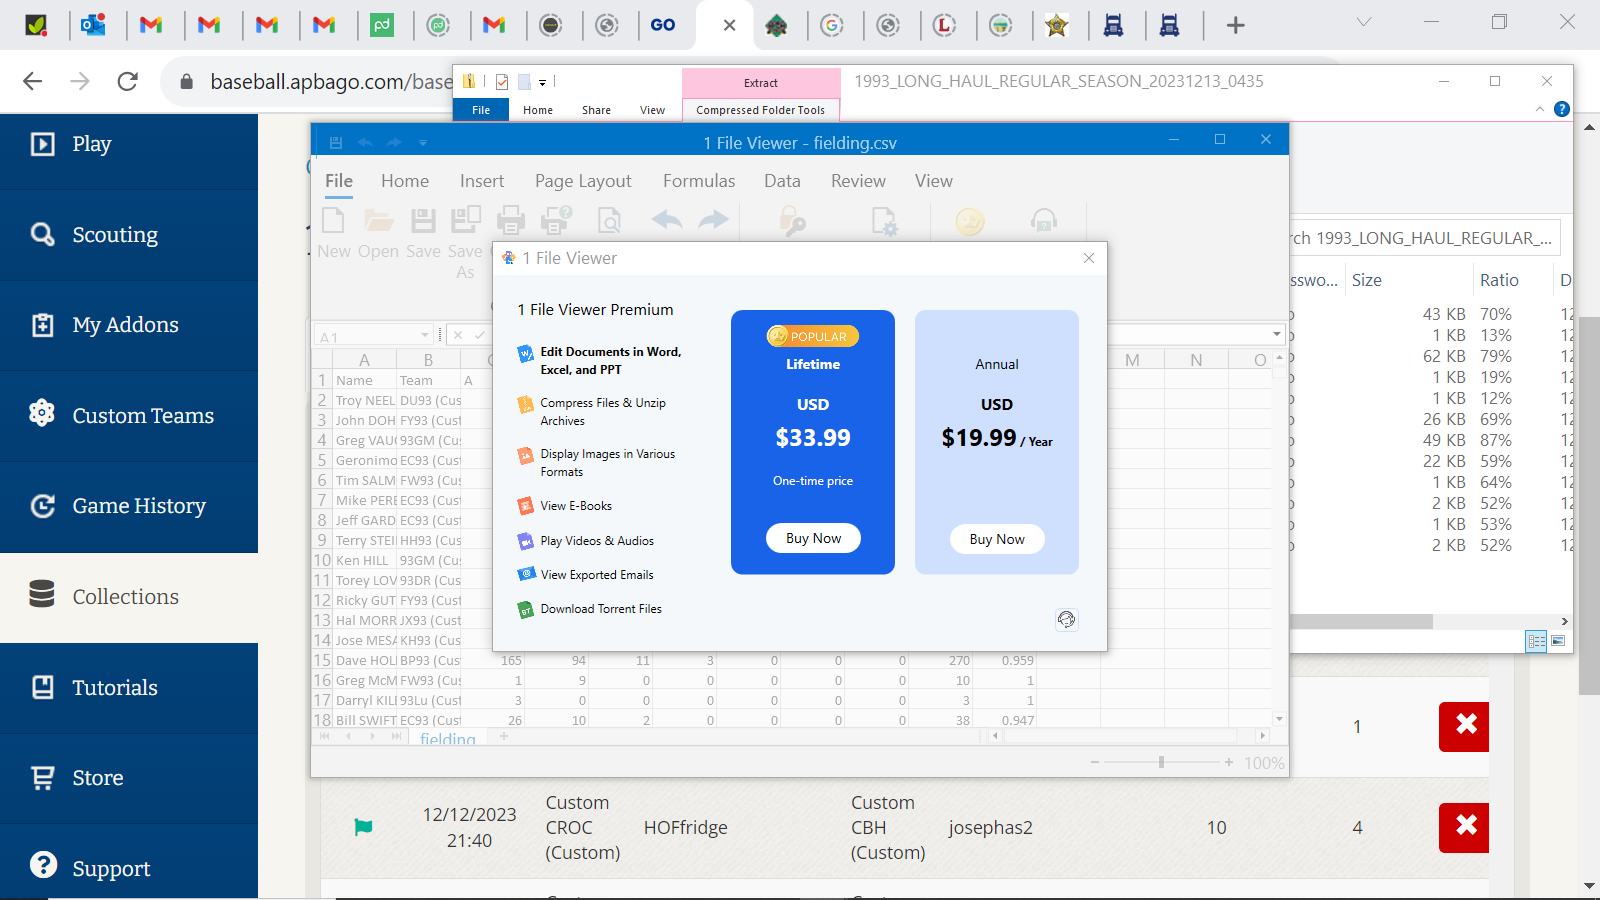Click the Ratio column header in Explorer
1600x900 pixels.
click(x=1499, y=280)
